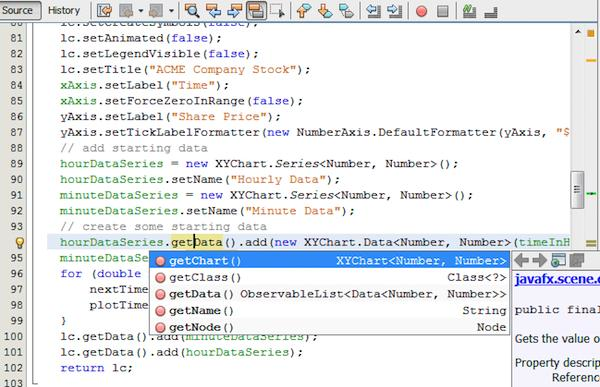Go back in the Javadoc popup
600x387 pixels.
[x=522, y=261]
